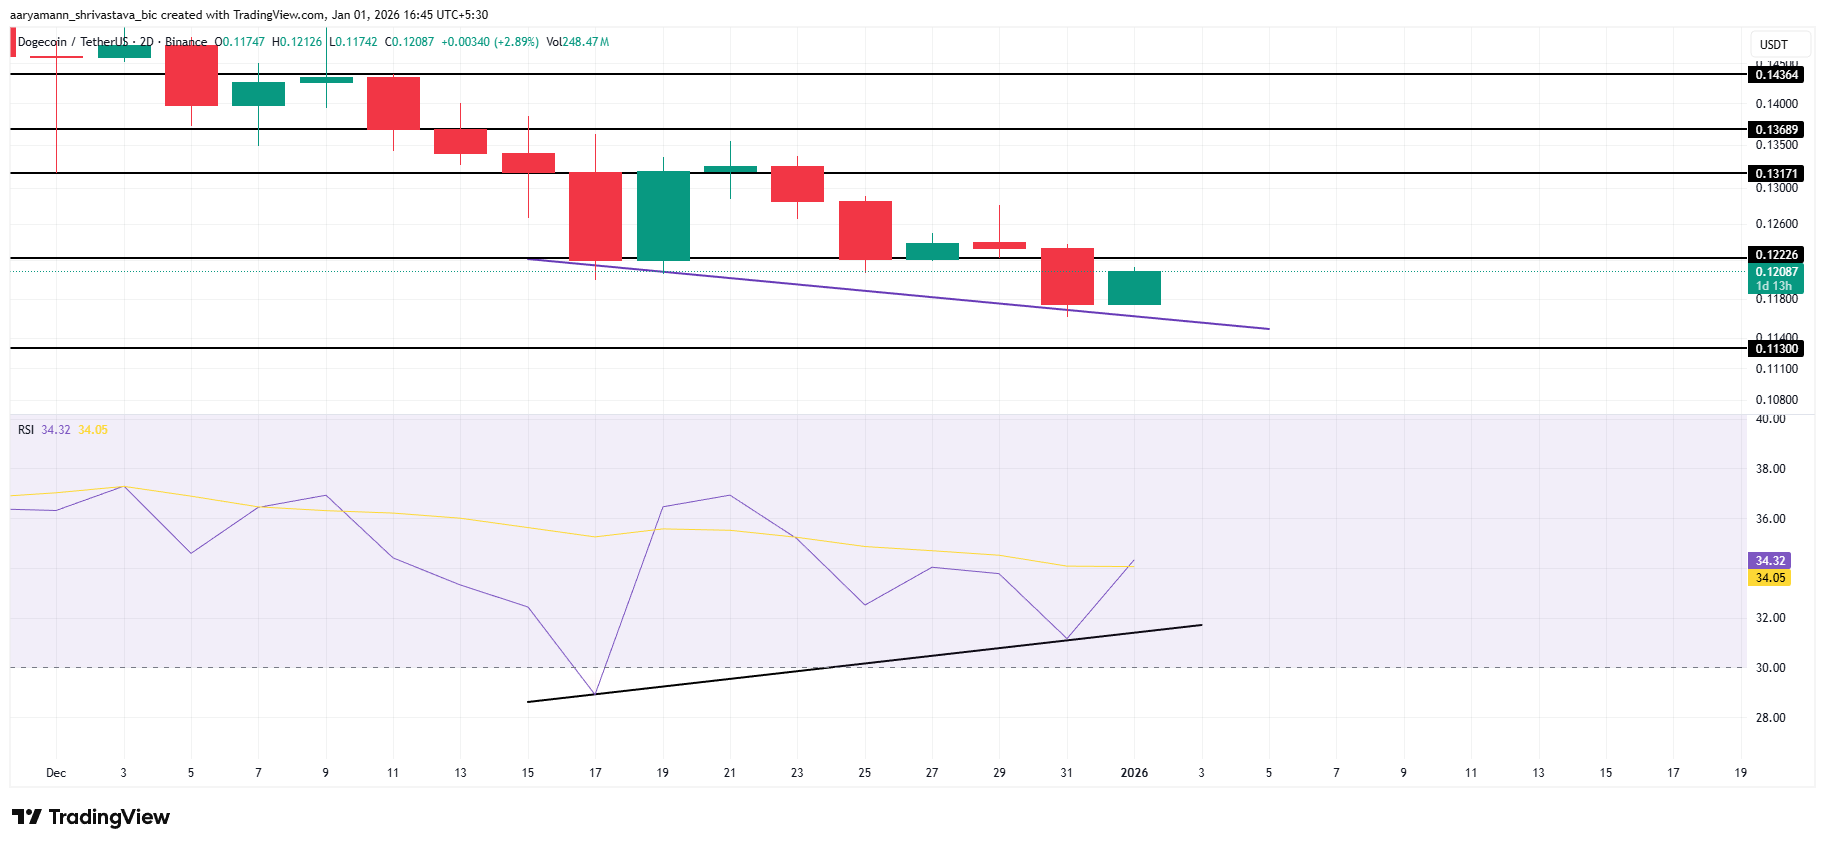Click the red candle on Dec 31
Image resolution: width=1825 pixels, height=847 pixels.
coord(1067,277)
